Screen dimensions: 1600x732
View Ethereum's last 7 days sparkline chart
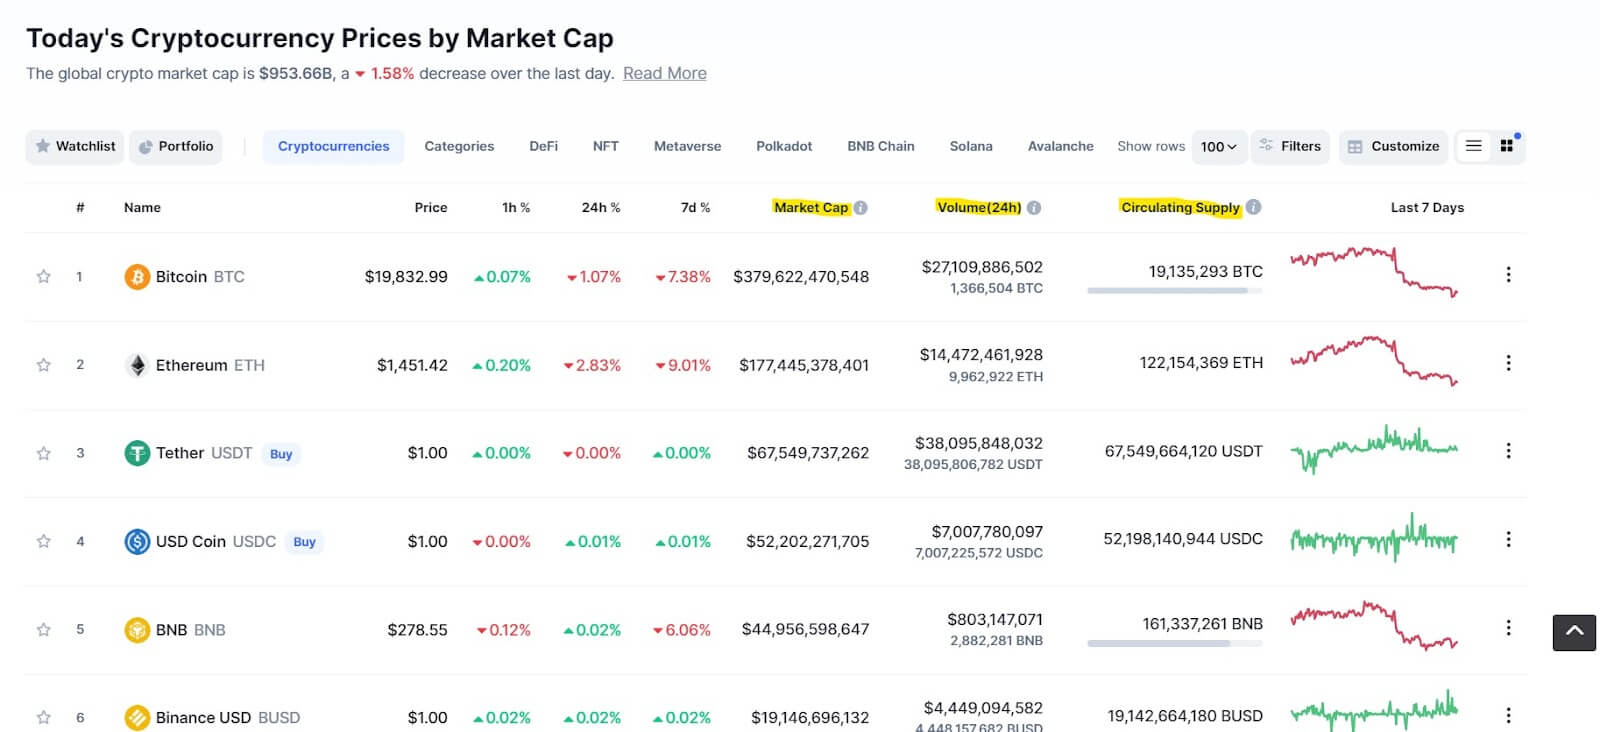click(x=1374, y=362)
